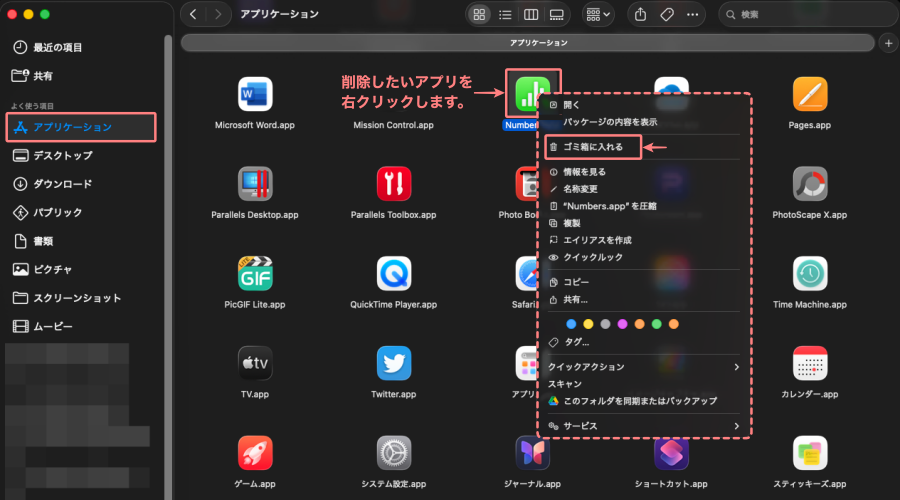
Task: Select the Pages.app icon
Action: pos(810,94)
